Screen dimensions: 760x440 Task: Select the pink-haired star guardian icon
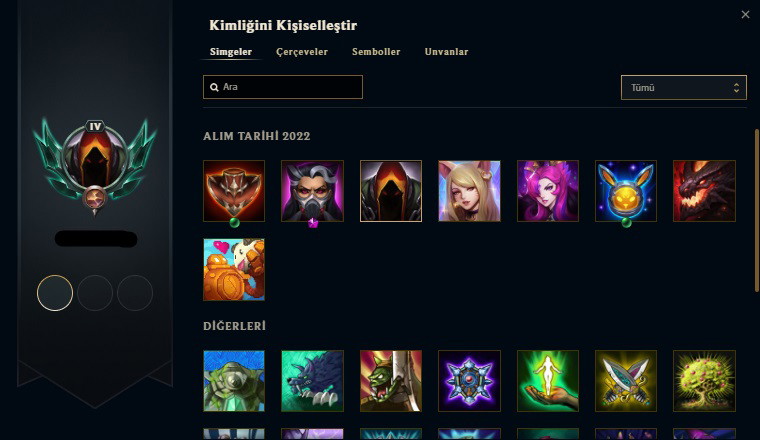tap(548, 191)
